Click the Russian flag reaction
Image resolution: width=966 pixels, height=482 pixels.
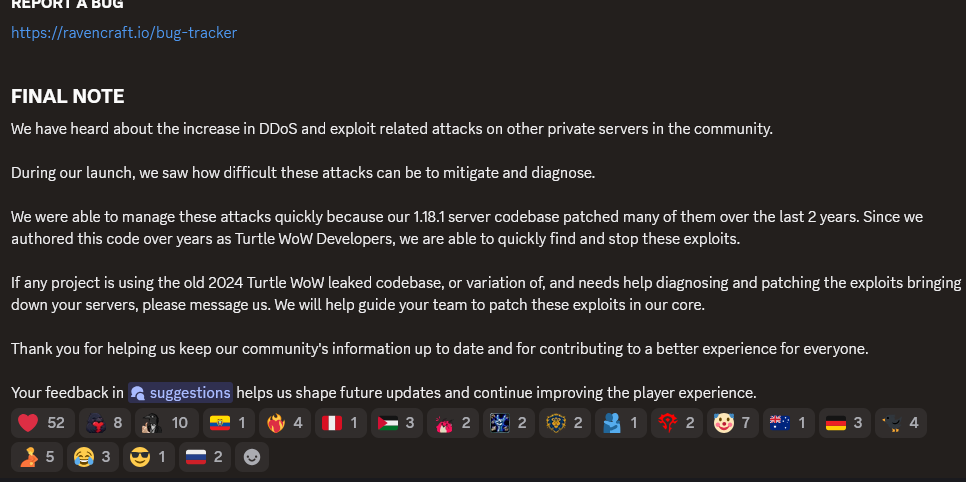205,457
